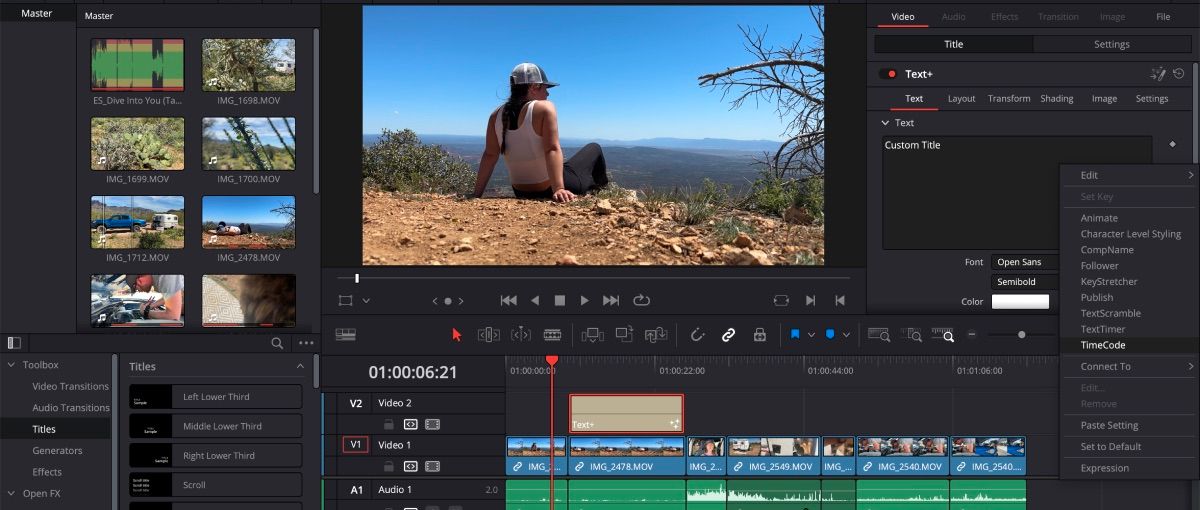Jump to the first frame
The height and width of the screenshot is (510, 1200).
pos(508,300)
